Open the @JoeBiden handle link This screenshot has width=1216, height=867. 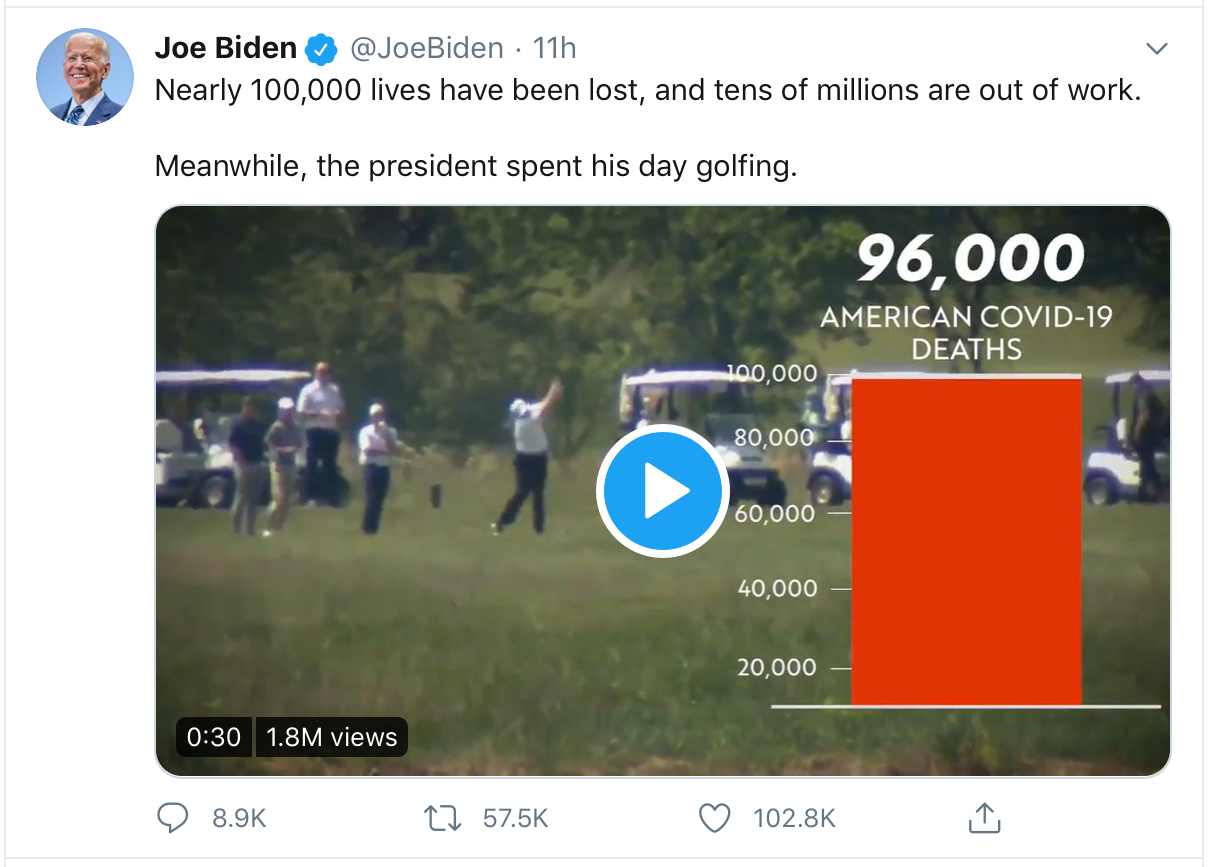[x=426, y=48]
